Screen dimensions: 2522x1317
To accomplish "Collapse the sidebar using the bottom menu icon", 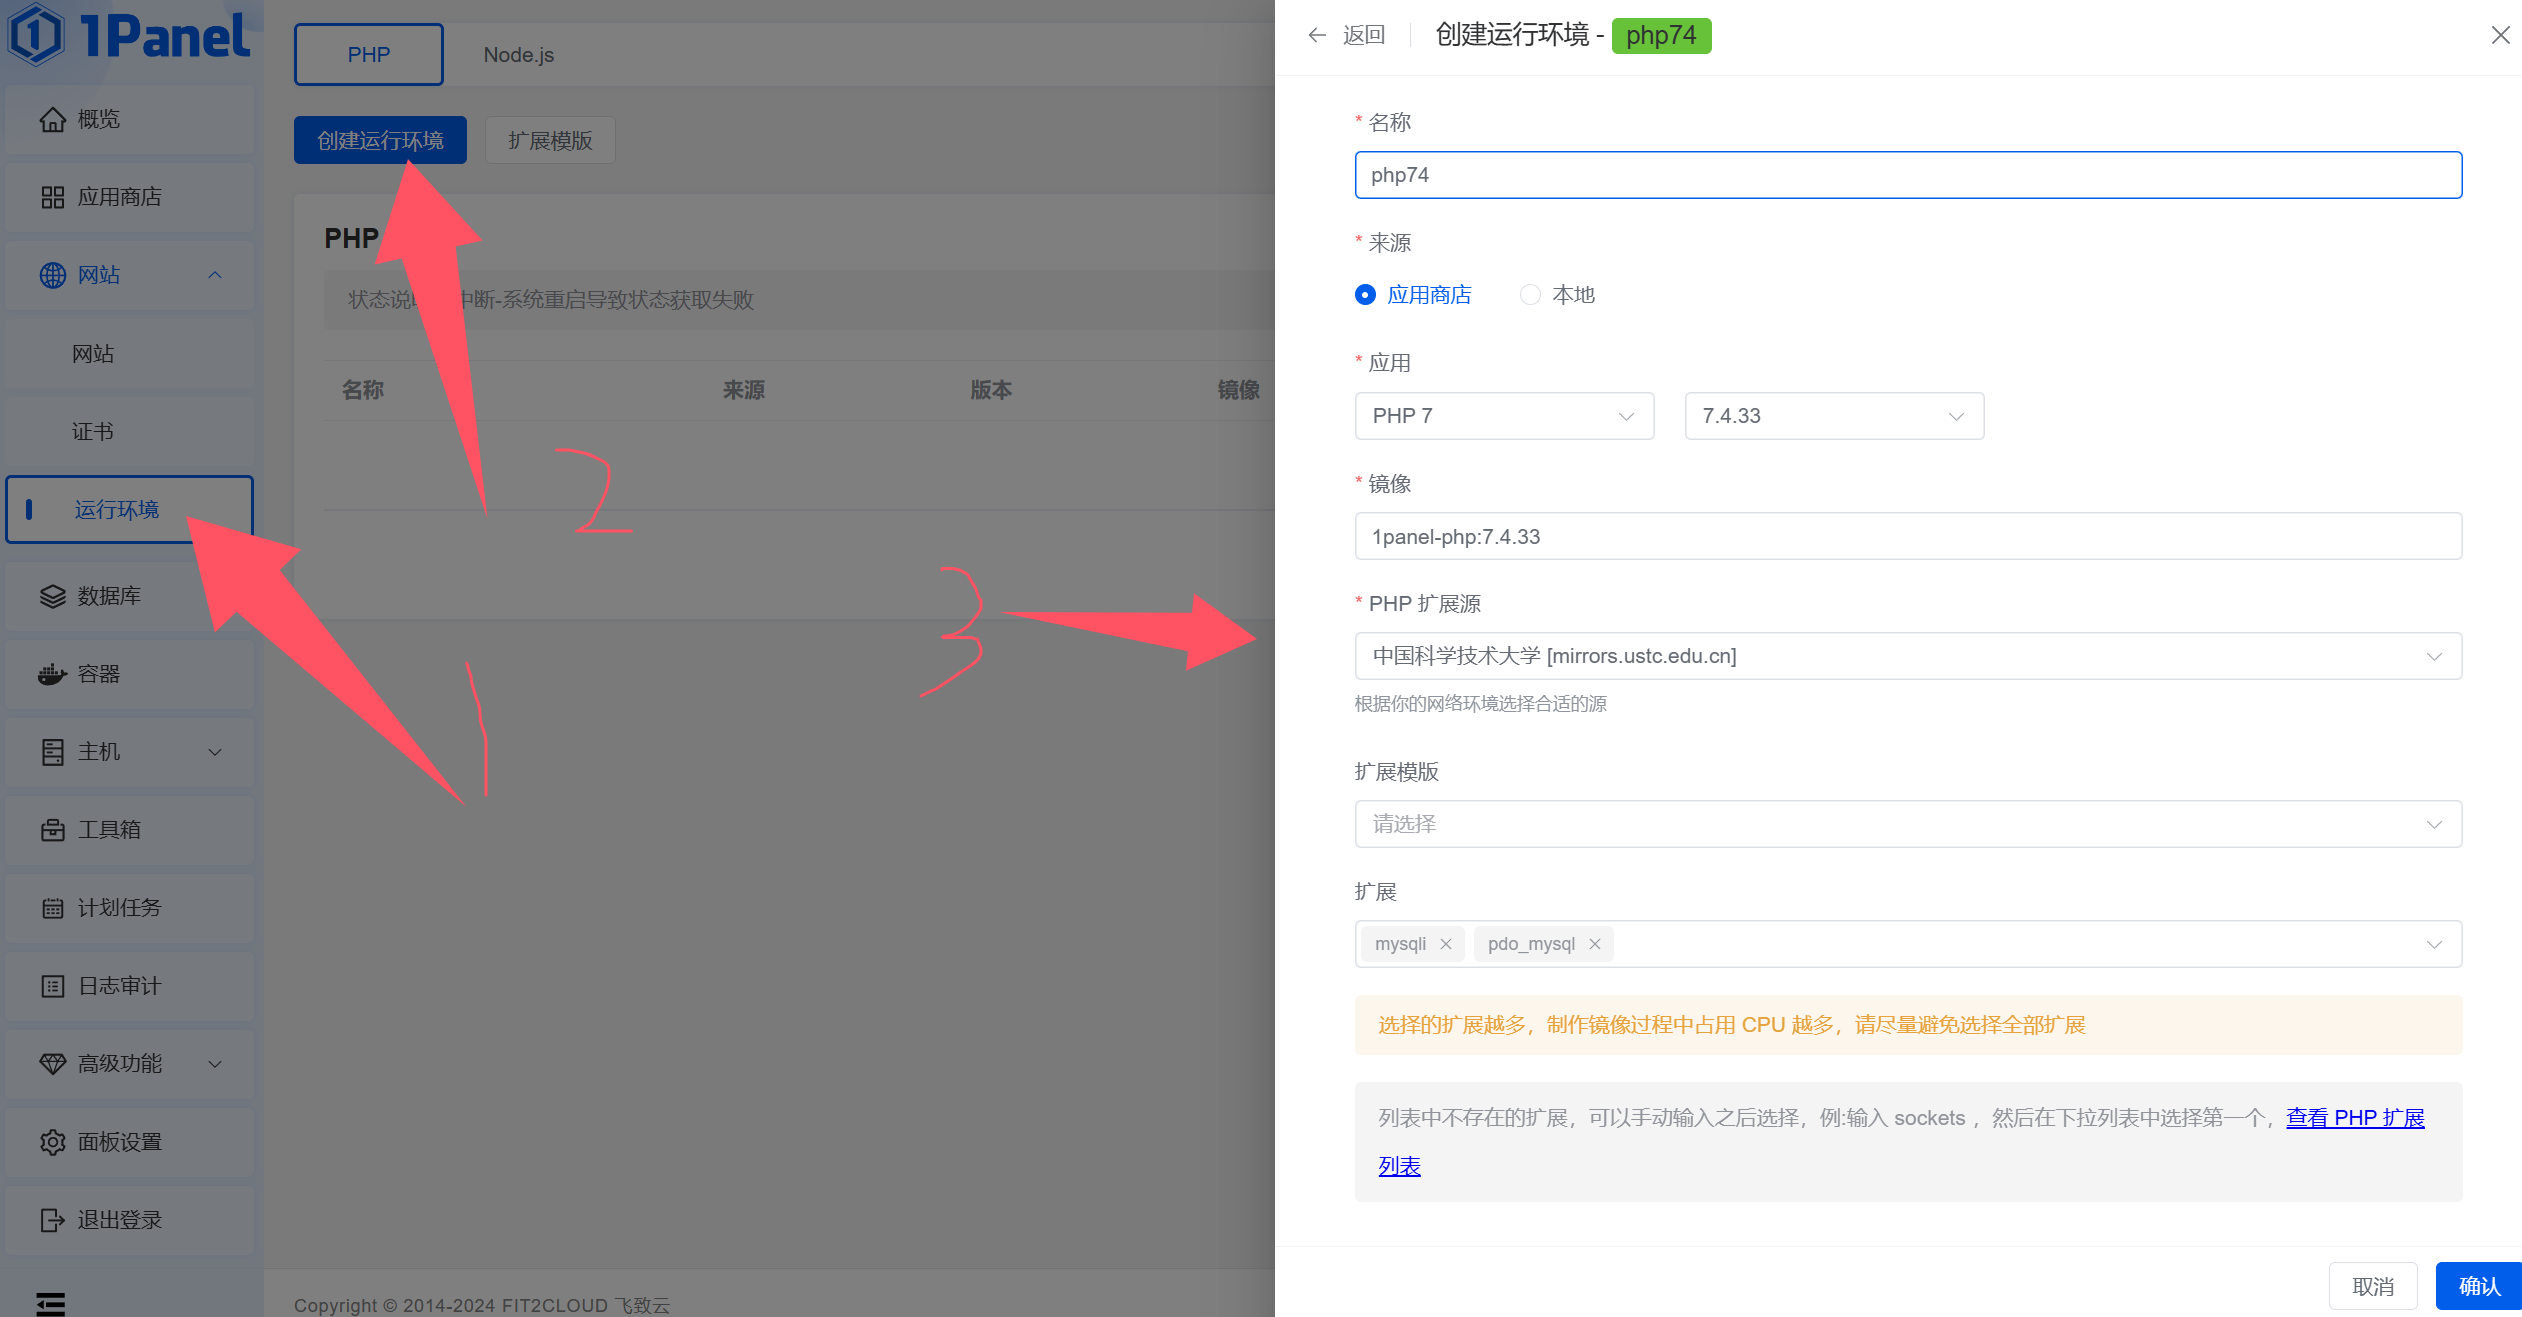I will point(50,1303).
